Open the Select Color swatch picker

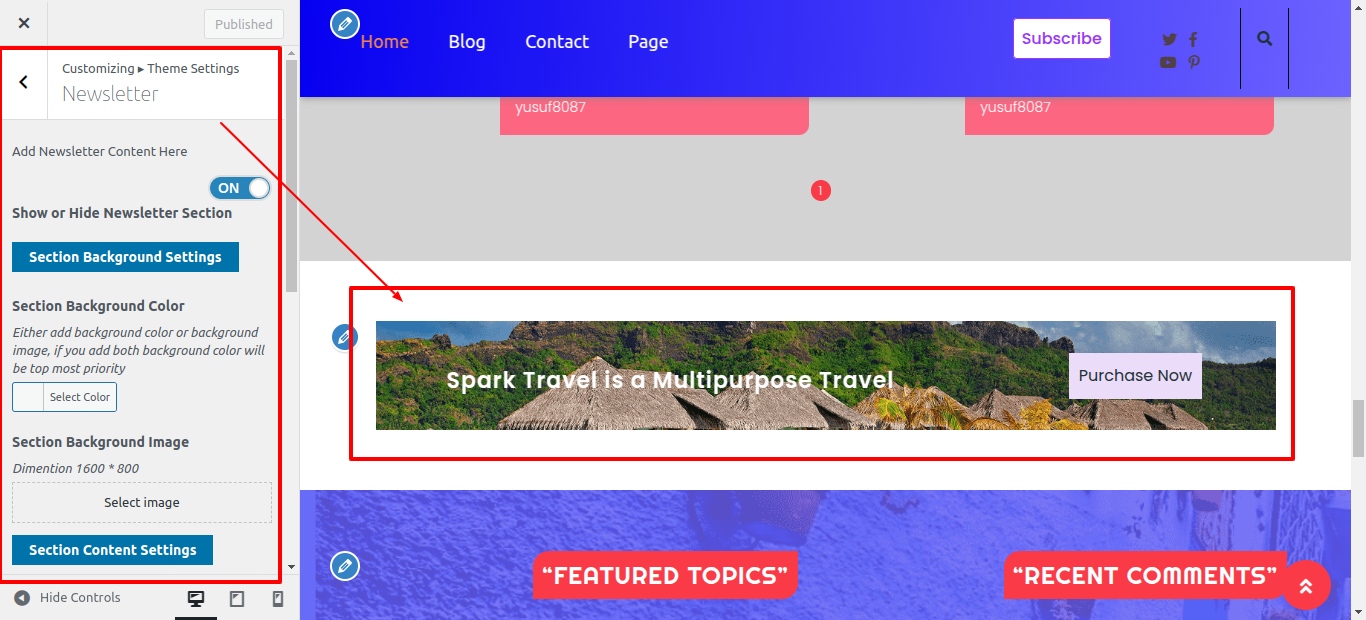pos(64,397)
